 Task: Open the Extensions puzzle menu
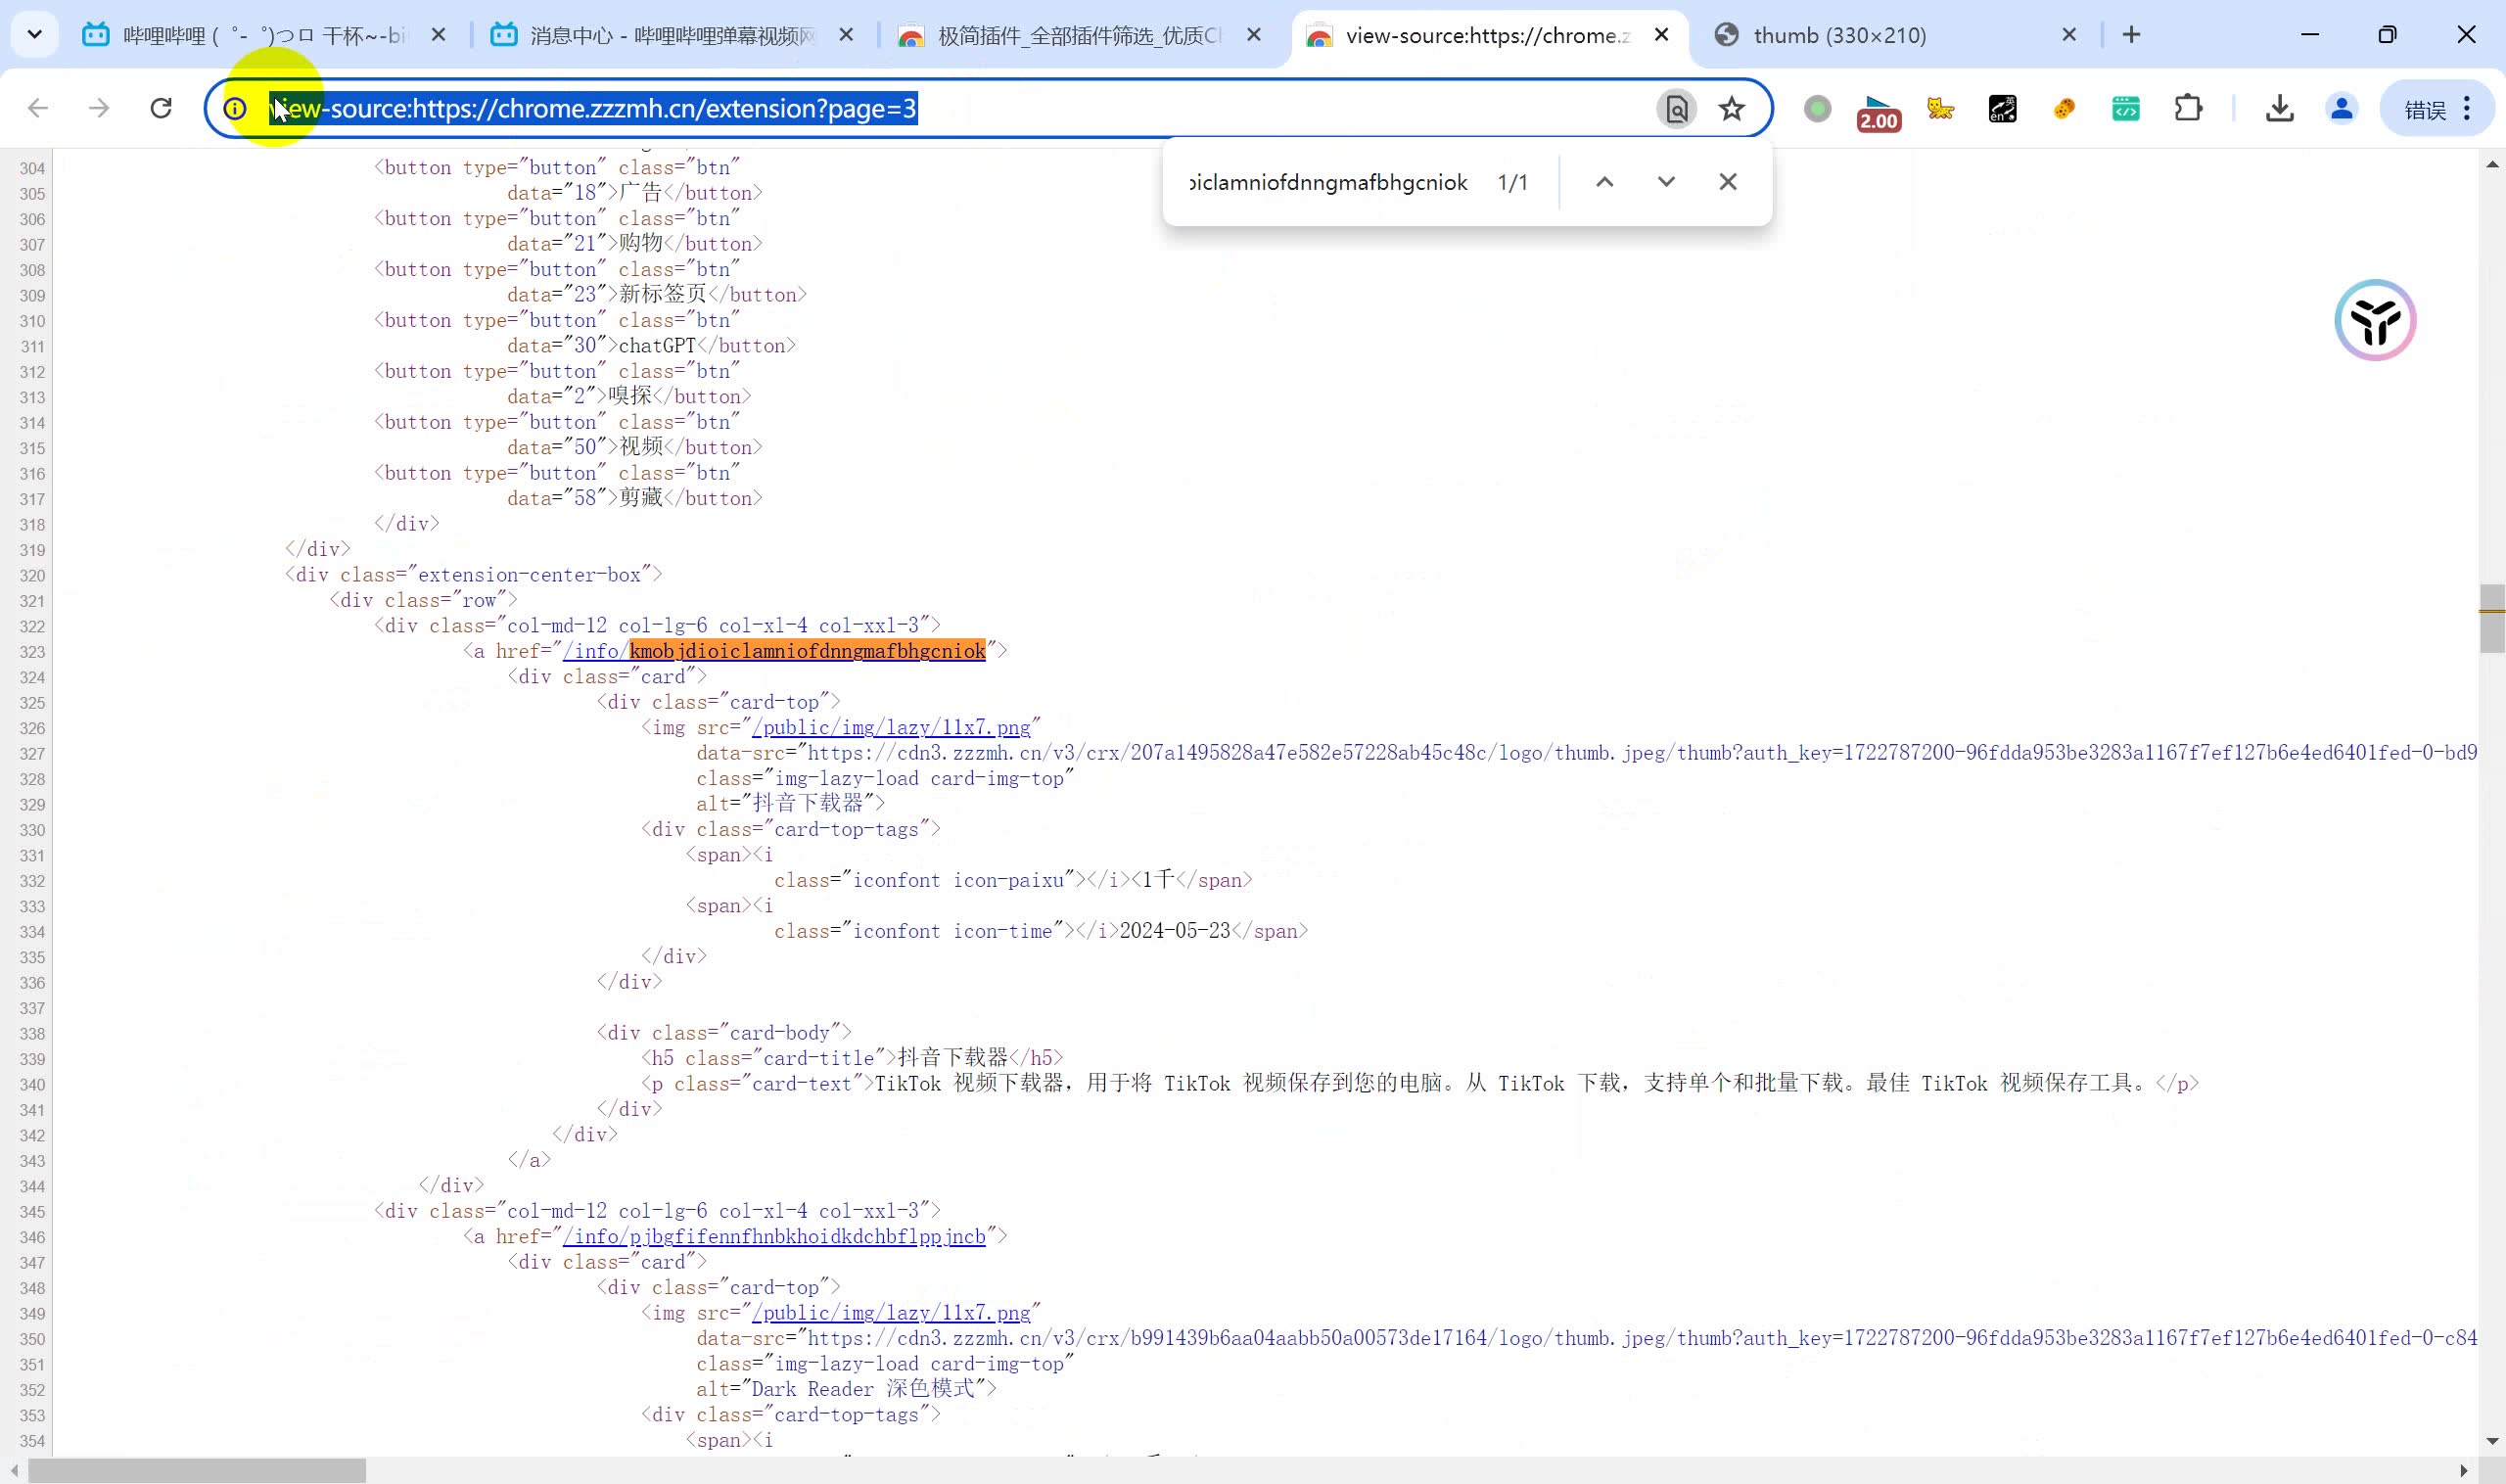2188,108
